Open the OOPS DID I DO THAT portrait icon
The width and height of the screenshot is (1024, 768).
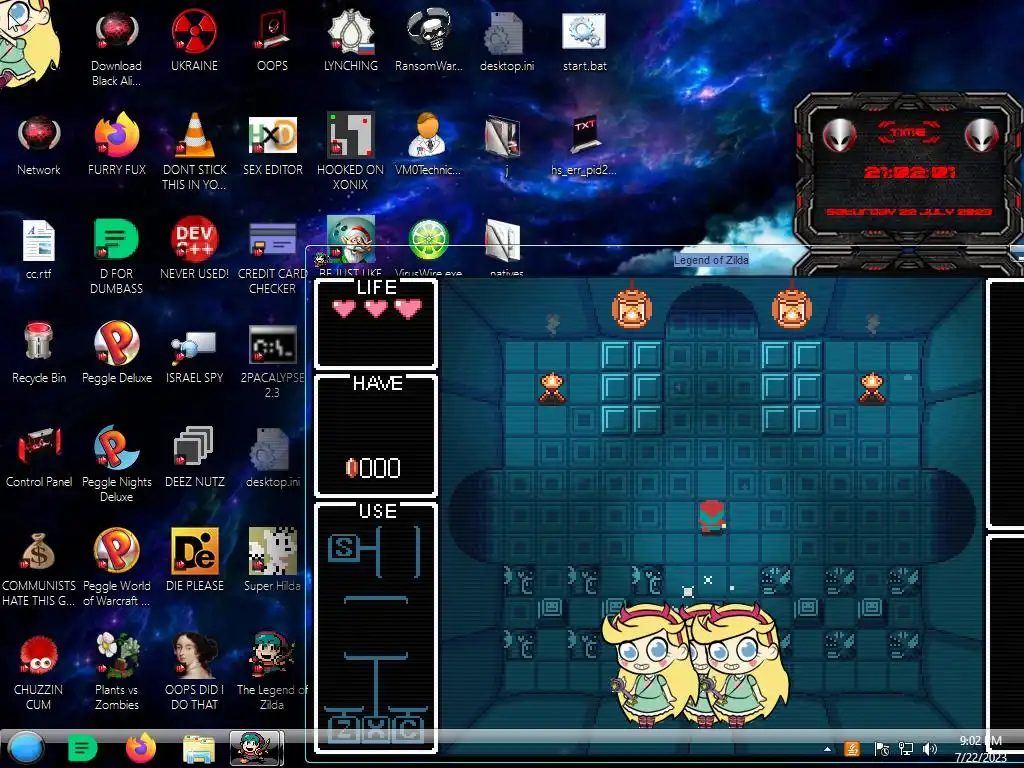point(194,673)
